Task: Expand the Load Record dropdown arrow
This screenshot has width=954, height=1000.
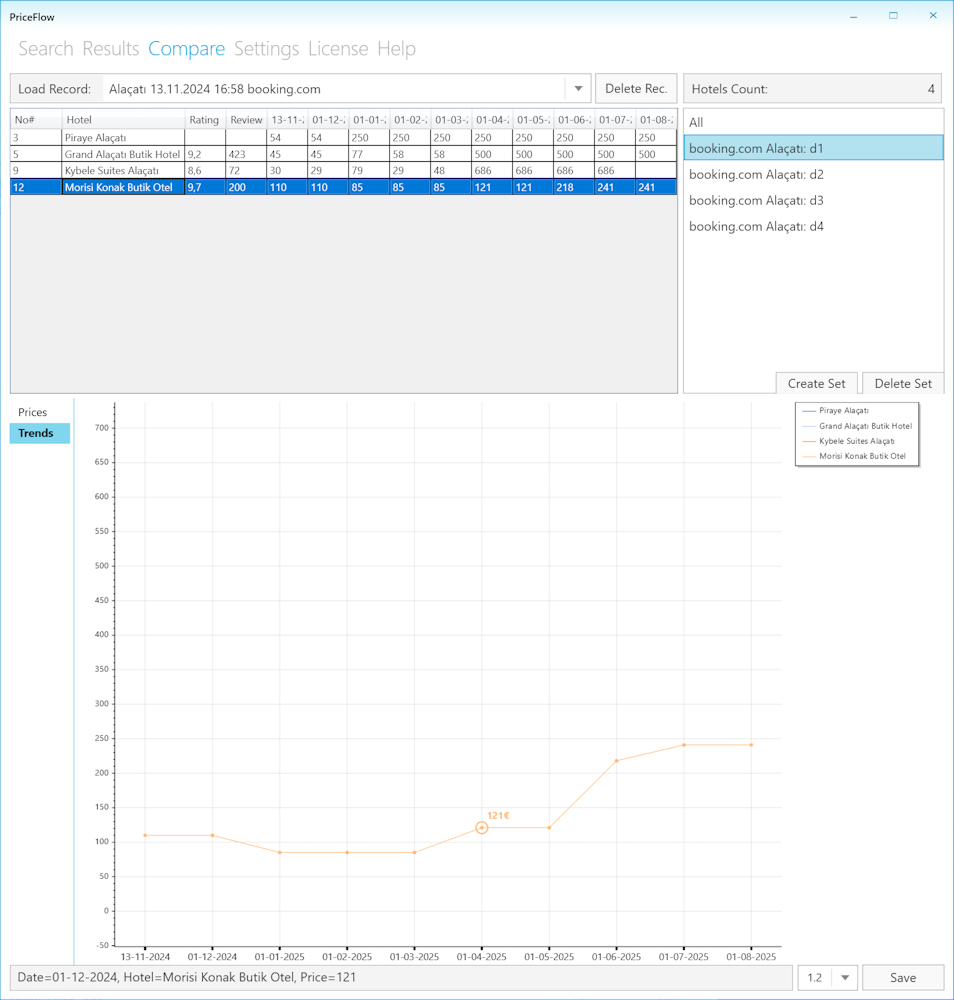Action: pos(578,89)
